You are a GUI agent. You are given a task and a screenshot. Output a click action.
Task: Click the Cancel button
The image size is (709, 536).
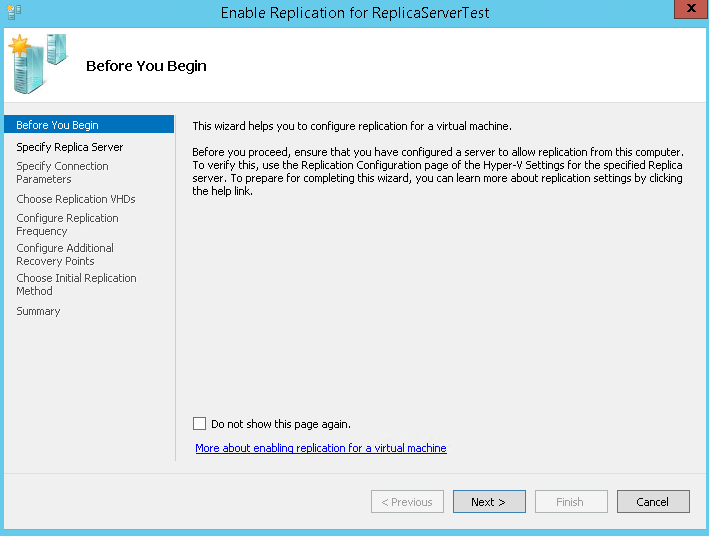[x=653, y=502]
